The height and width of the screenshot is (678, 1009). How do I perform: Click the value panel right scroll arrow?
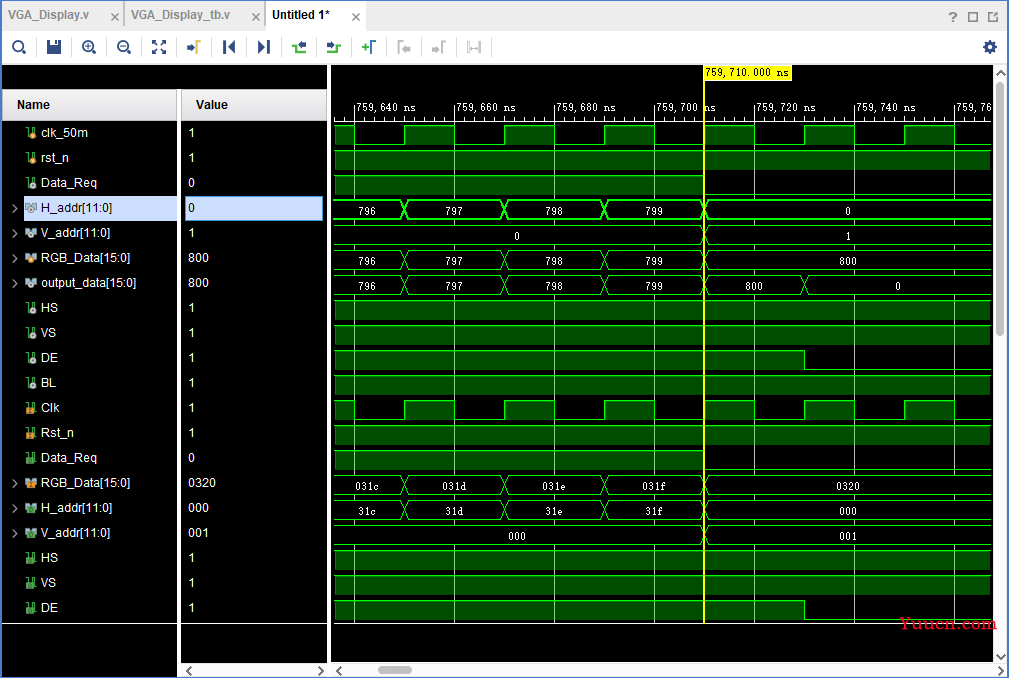coord(320,670)
